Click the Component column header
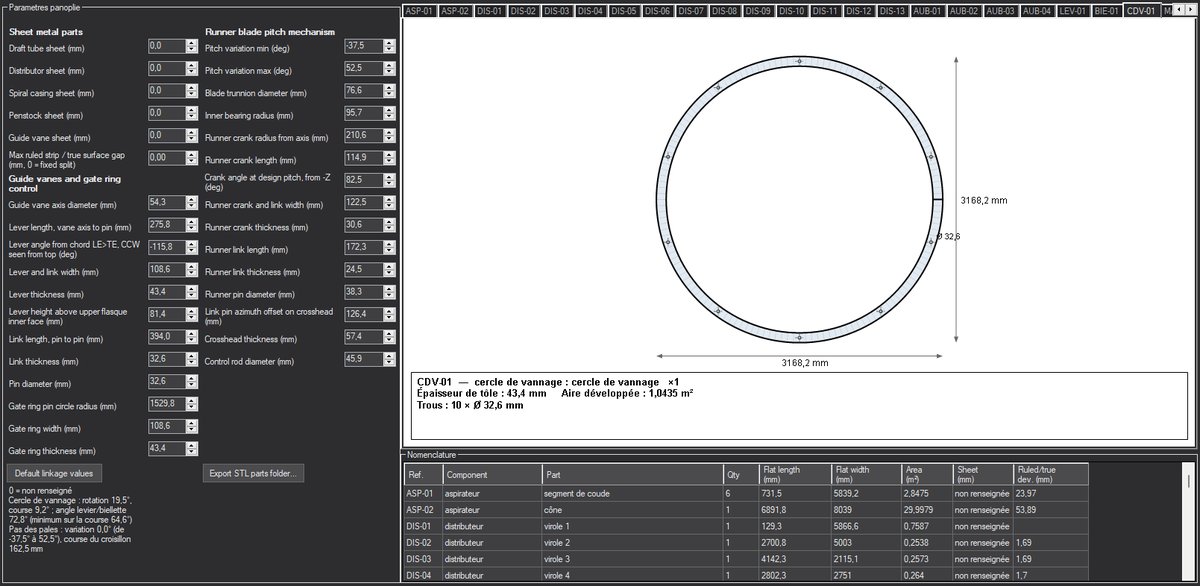1200x586 pixels. point(492,474)
